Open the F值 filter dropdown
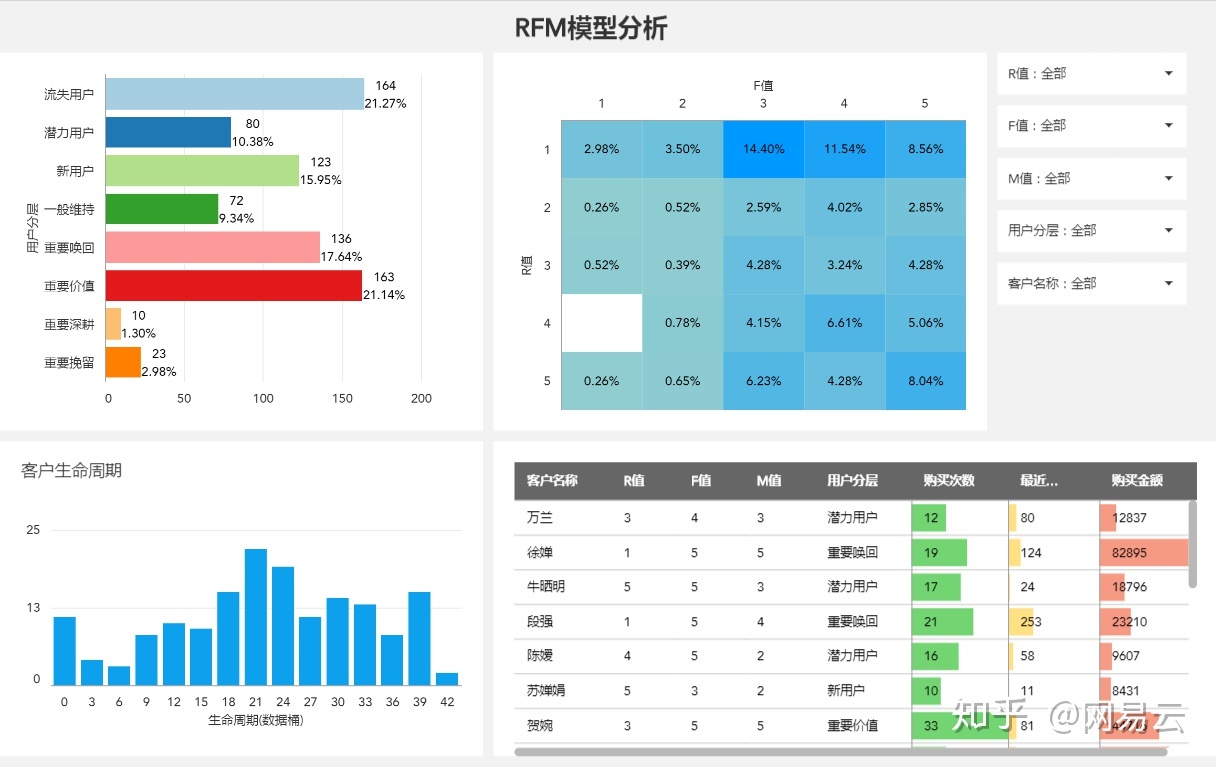The width and height of the screenshot is (1216, 767). (x=1089, y=125)
